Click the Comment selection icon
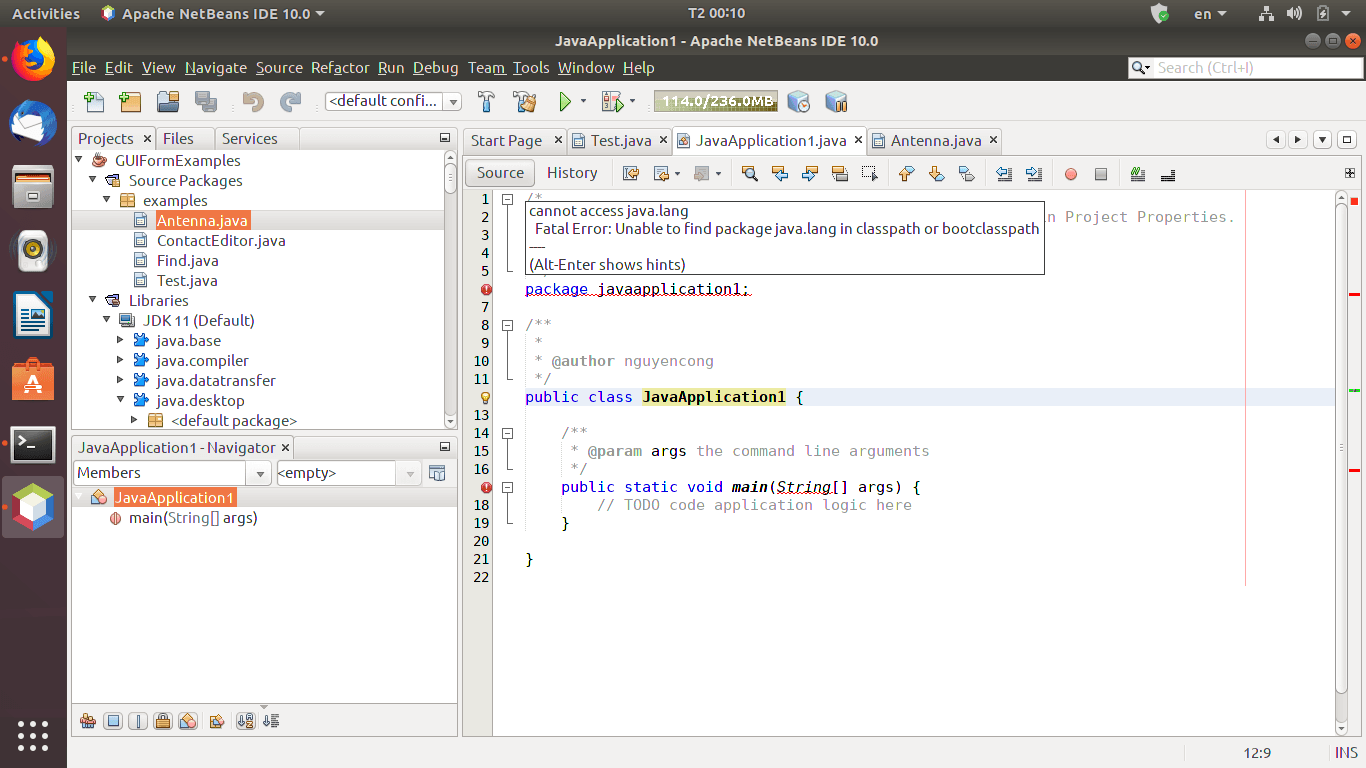The height and width of the screenshot is (768, 1366). tap(1137, 173)
